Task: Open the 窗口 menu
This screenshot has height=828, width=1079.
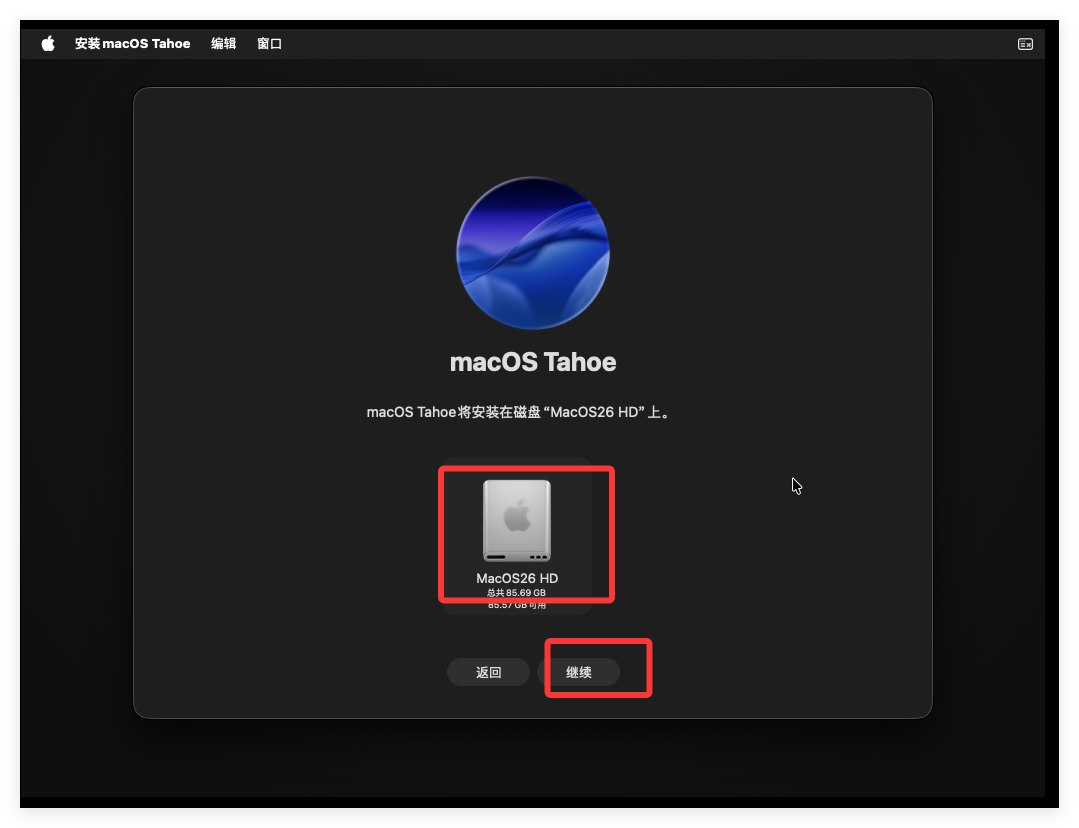Action: pyautogui.click(x=269, y=44)
